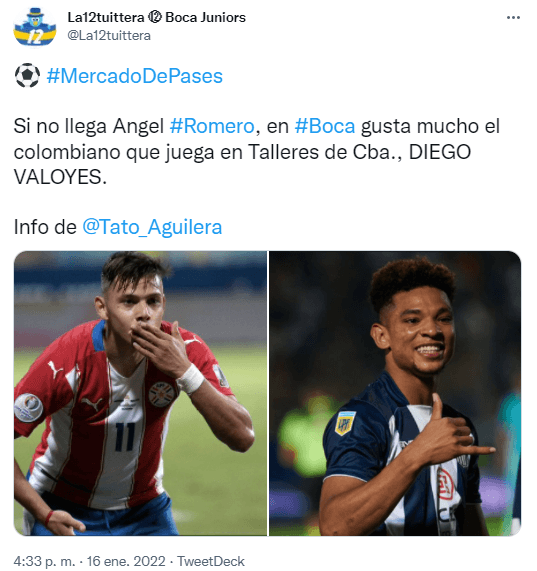Open the #Romero hashtag
537x571 pixels.
212,126
